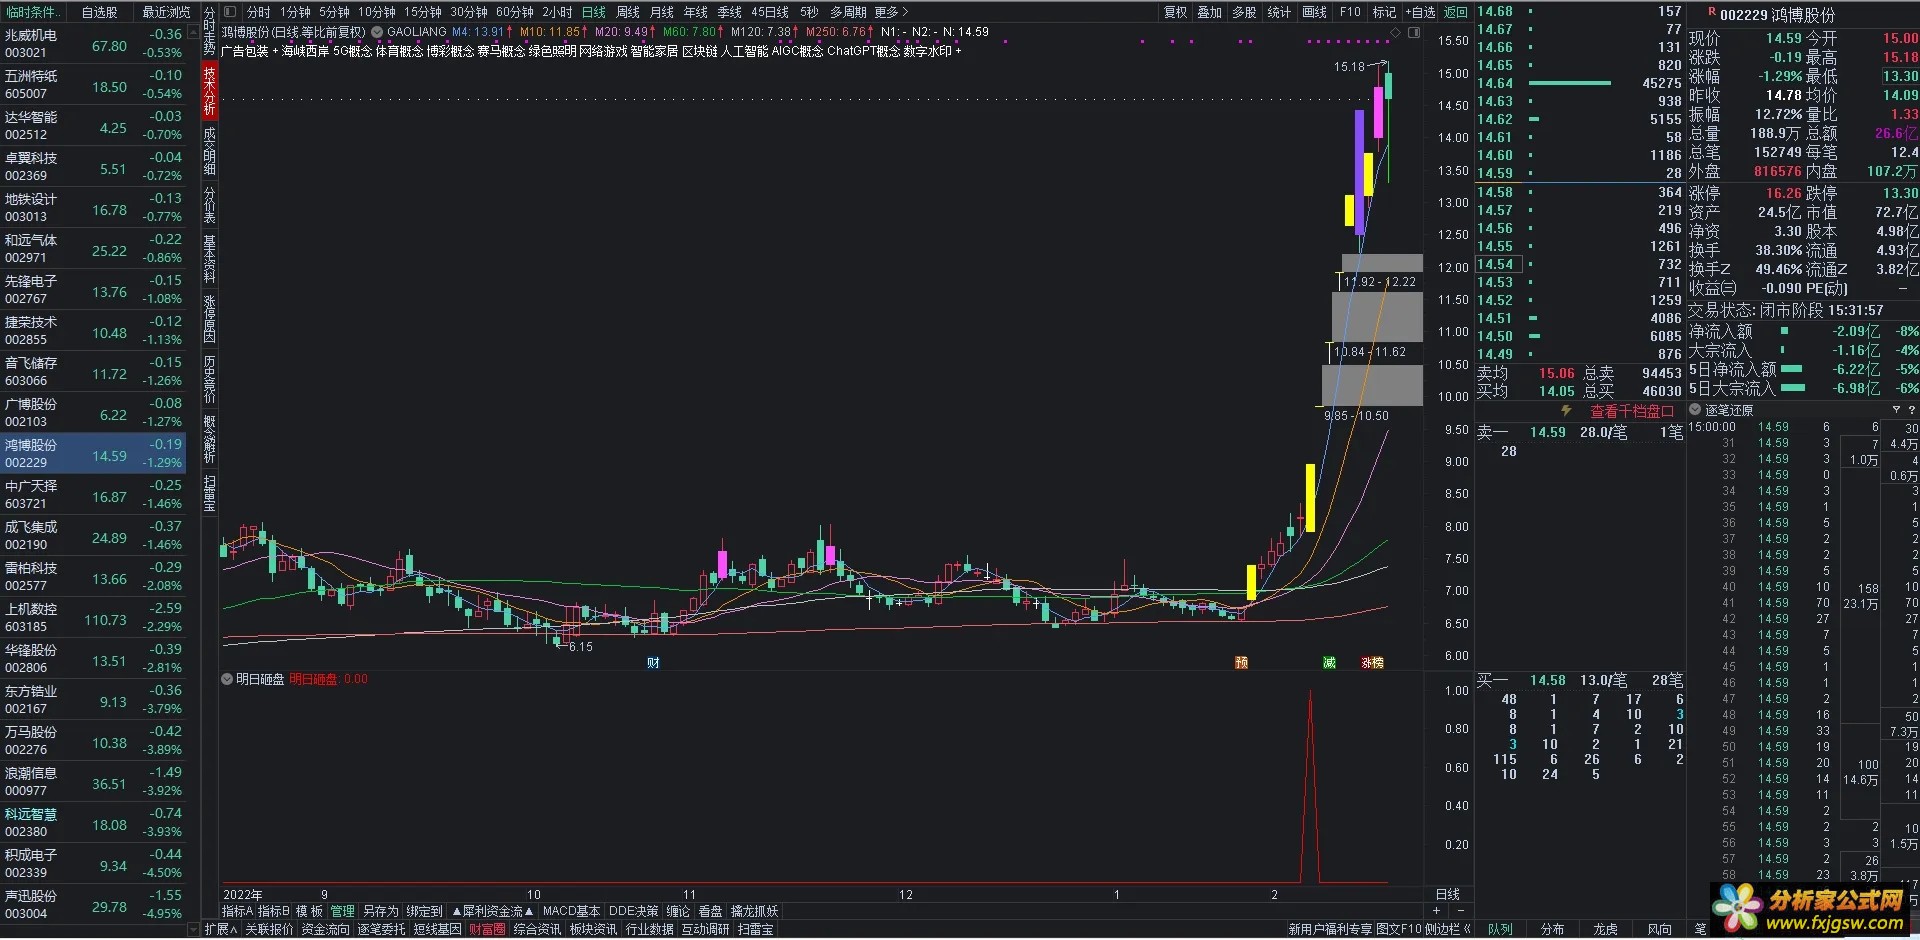The image size is (1920, 940).
Task: Expand the 犀利资金流 indicator selector
Action: tap(493, 911)
